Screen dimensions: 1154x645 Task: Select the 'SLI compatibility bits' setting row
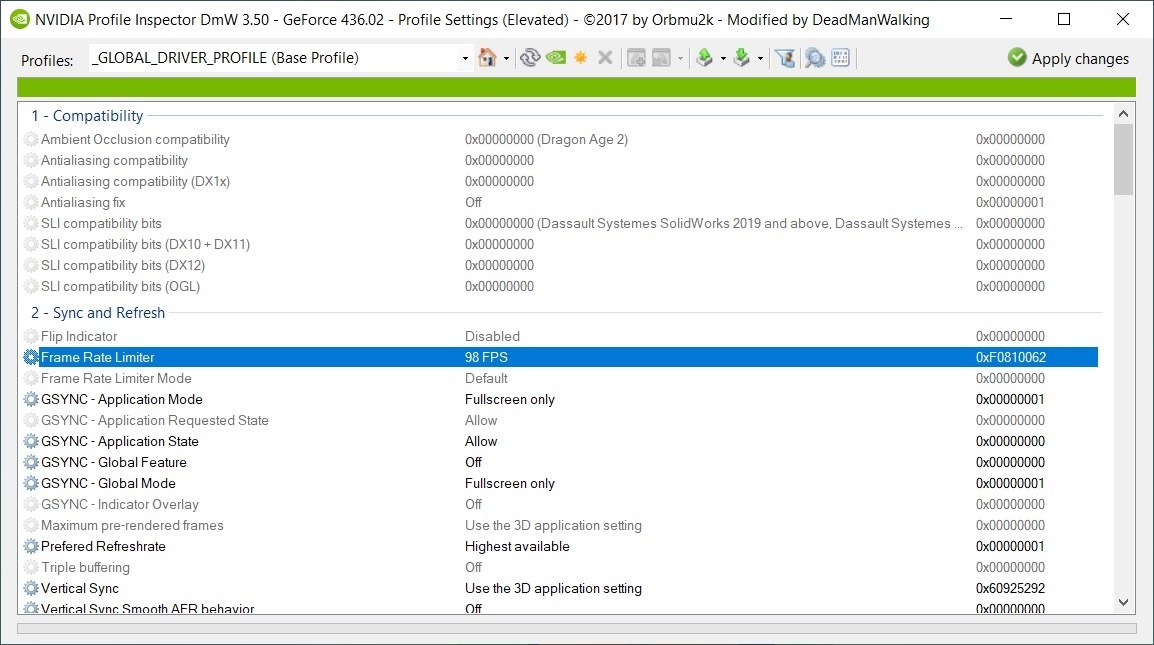pos(560,223)
